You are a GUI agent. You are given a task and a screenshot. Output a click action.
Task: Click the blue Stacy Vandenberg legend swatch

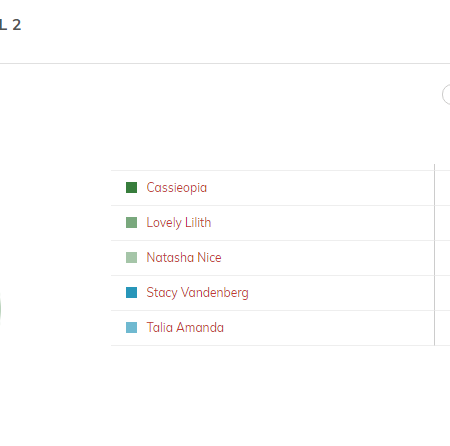(x=131, y=292)
